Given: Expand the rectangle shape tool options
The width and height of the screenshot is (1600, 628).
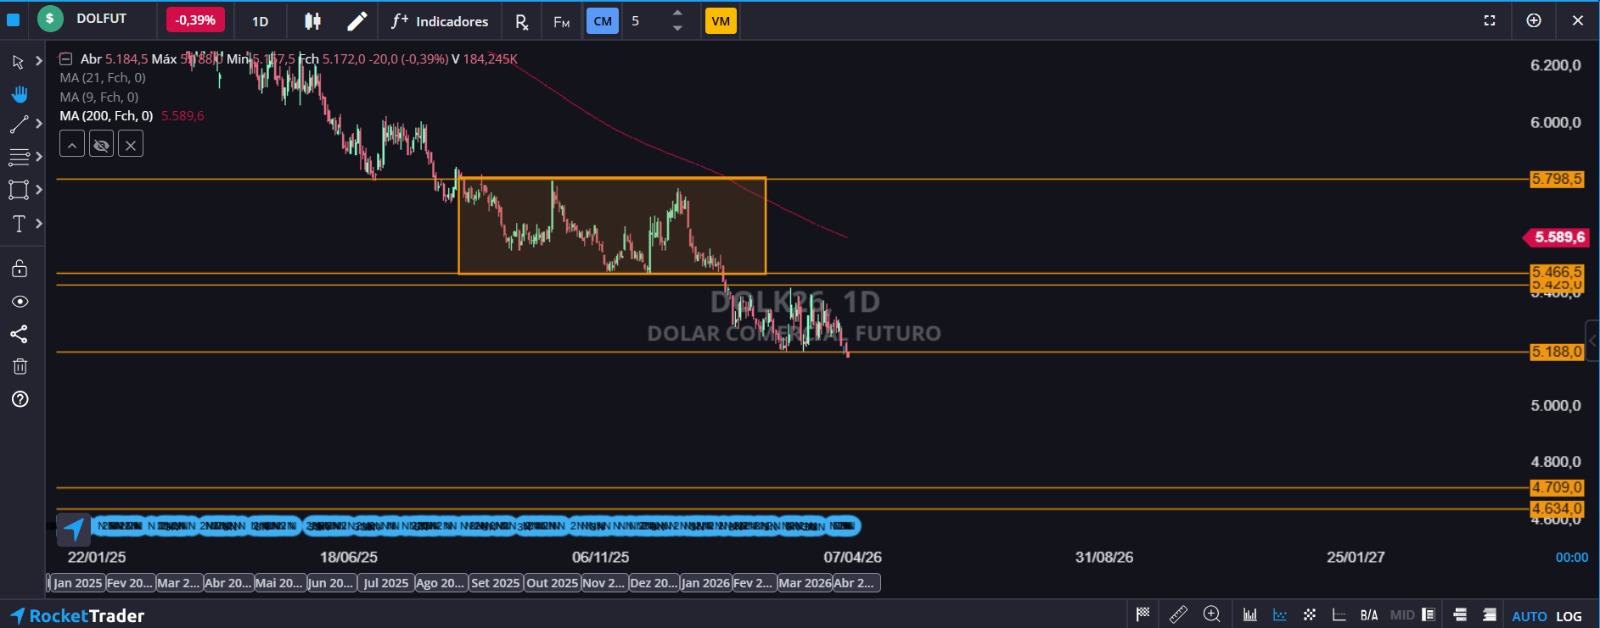Looking at the screenshot, I should (39, 190).
